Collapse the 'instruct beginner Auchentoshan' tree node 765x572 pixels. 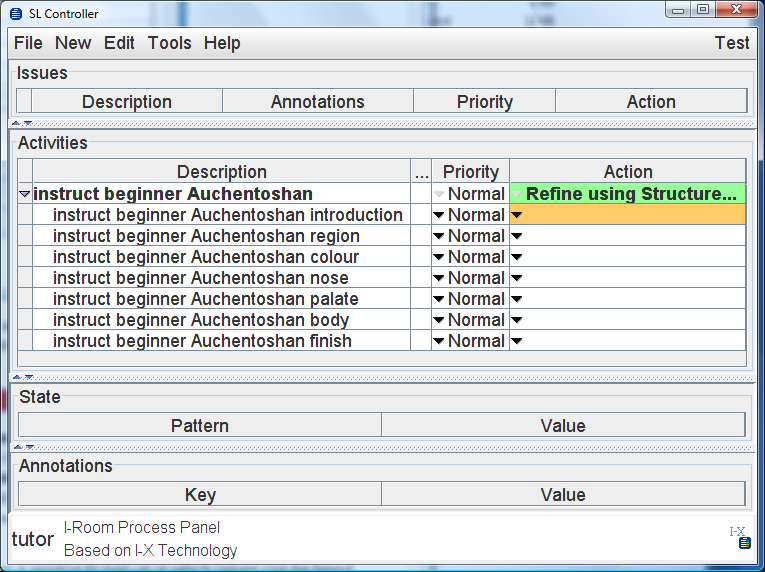point(24,194)
